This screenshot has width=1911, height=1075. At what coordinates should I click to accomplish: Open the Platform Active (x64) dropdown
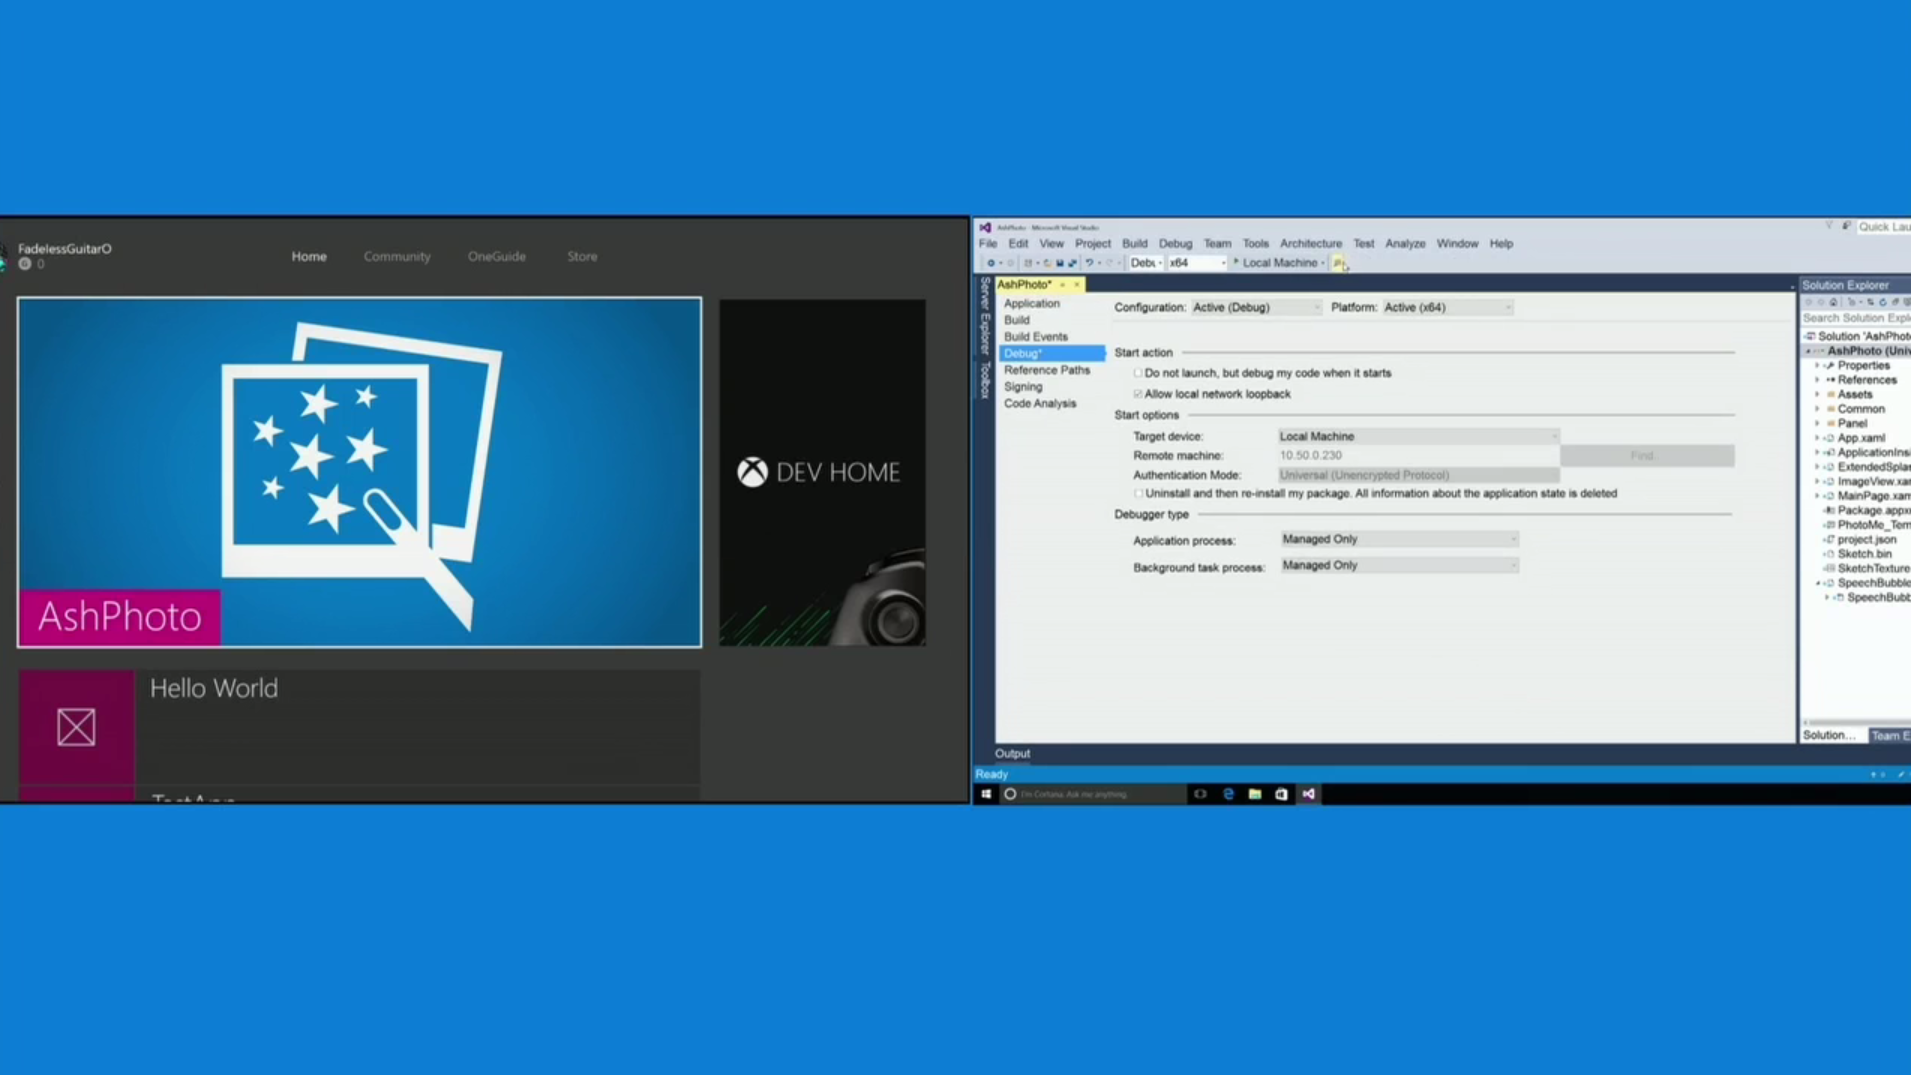tap(1447, 307)
